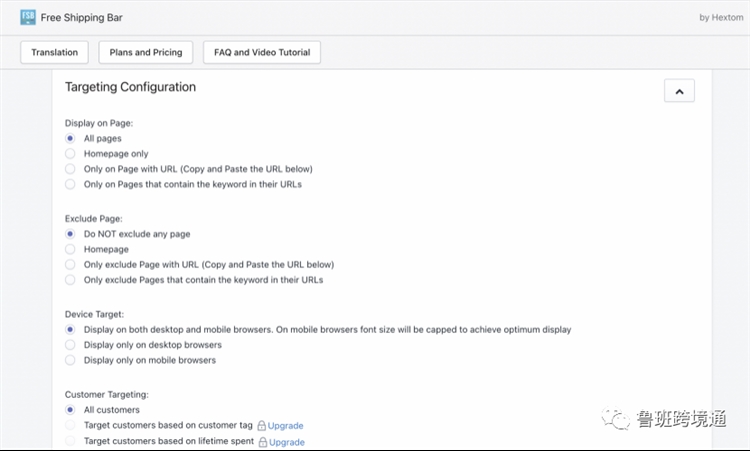Open FAQ and Video Tutorial
750x451 pixels.
pos(261,52)
